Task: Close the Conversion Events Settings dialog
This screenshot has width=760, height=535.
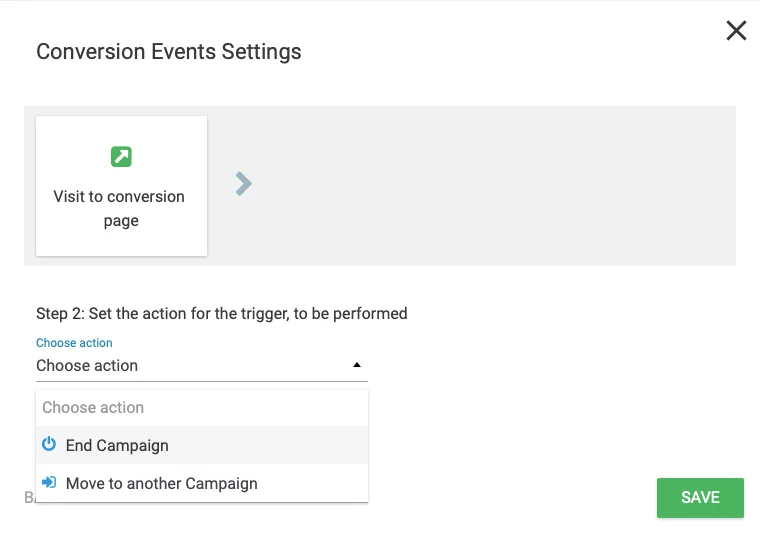Action: (x=736, y=31)
